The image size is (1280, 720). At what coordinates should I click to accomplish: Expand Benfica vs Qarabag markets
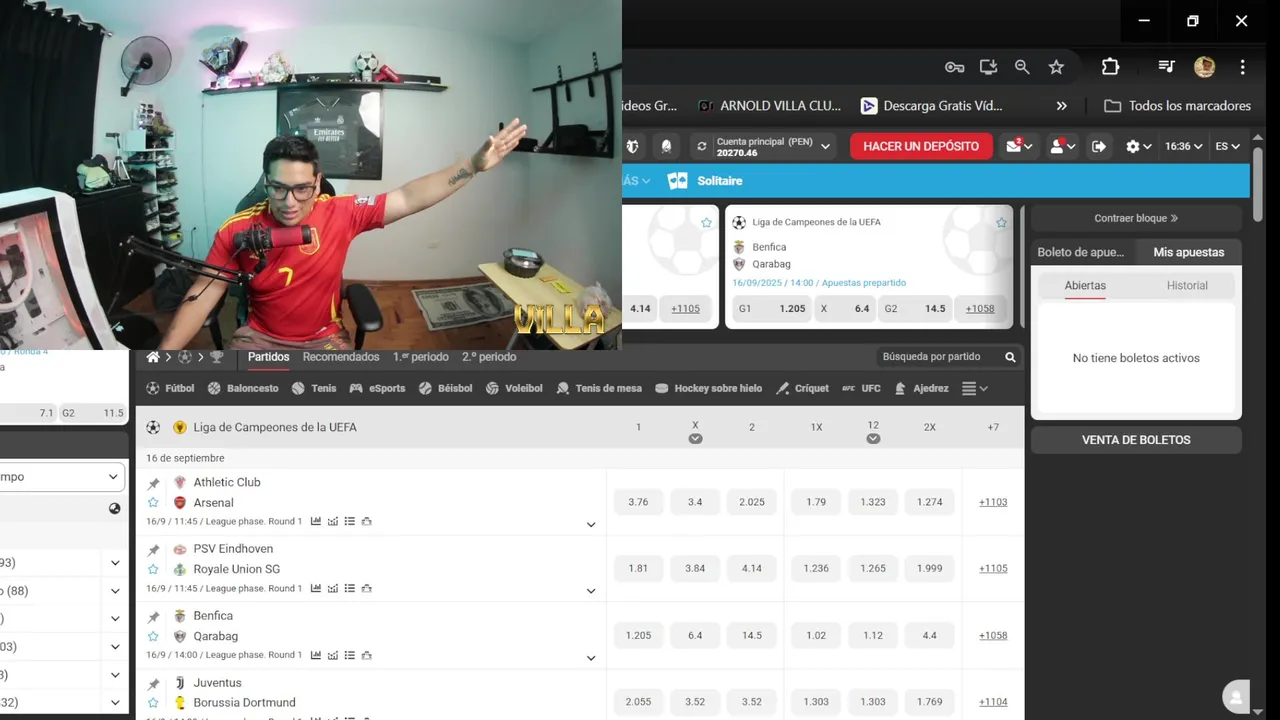click(591, 658)
